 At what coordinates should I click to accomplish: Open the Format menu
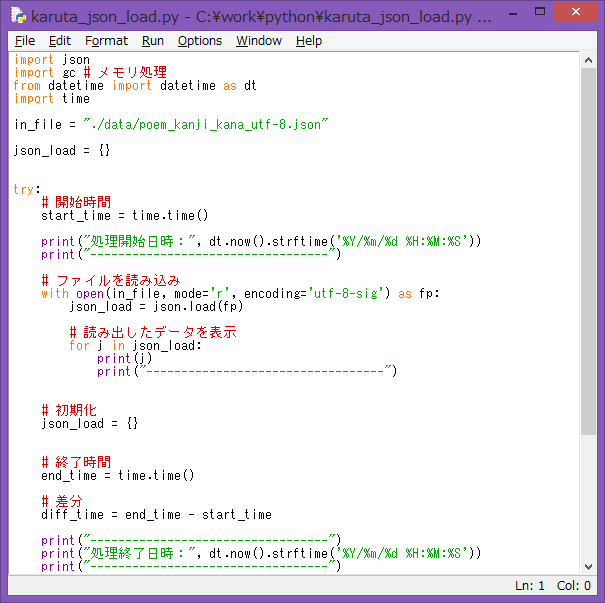tap(106, 41)
